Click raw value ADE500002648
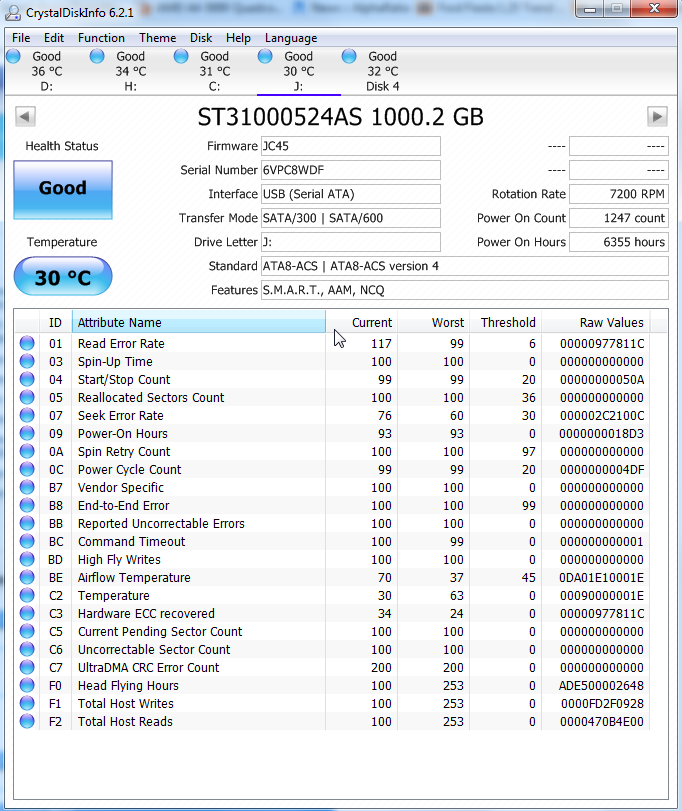This screenshot has width=682, height=811. pos(601,685)
